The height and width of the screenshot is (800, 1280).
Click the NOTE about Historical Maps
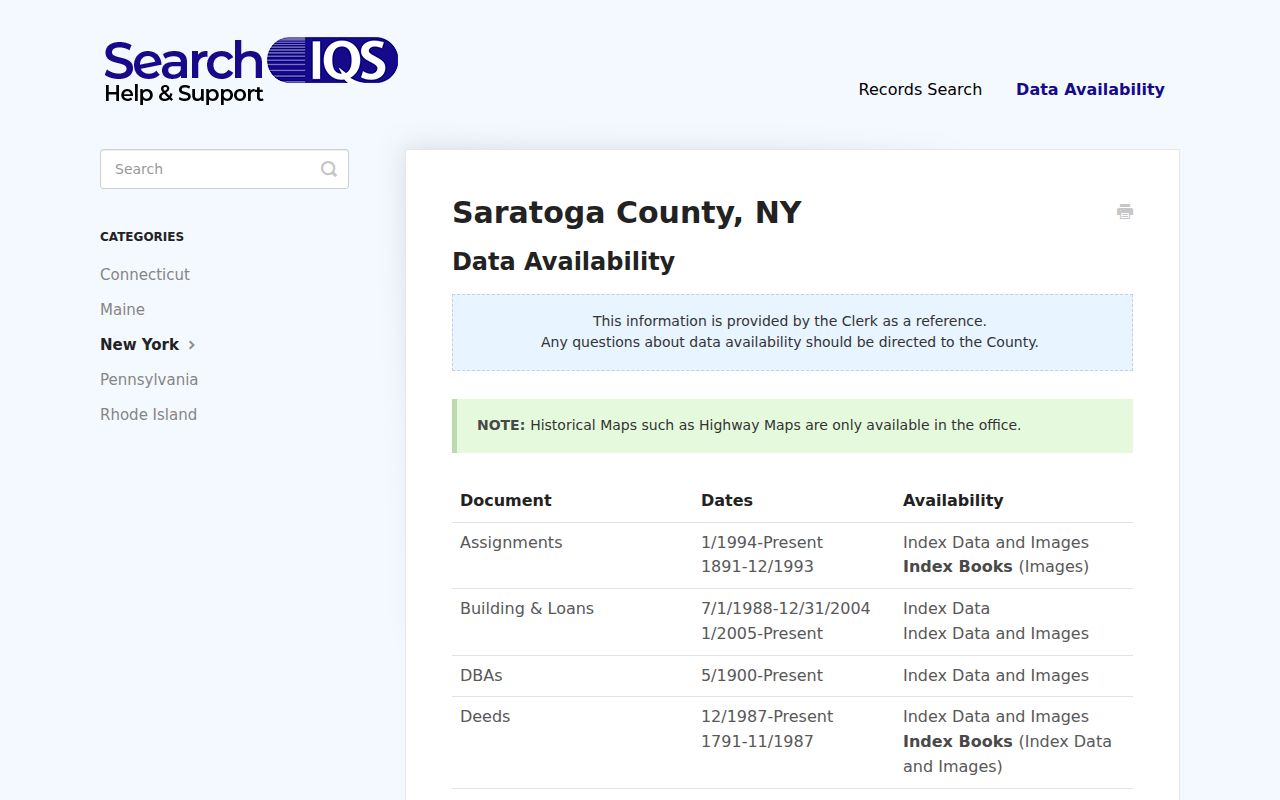[x=792, y=425]
